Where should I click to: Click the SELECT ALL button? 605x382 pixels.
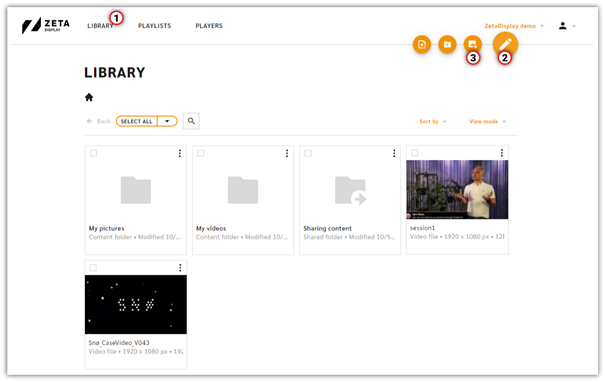click(137, 121)
